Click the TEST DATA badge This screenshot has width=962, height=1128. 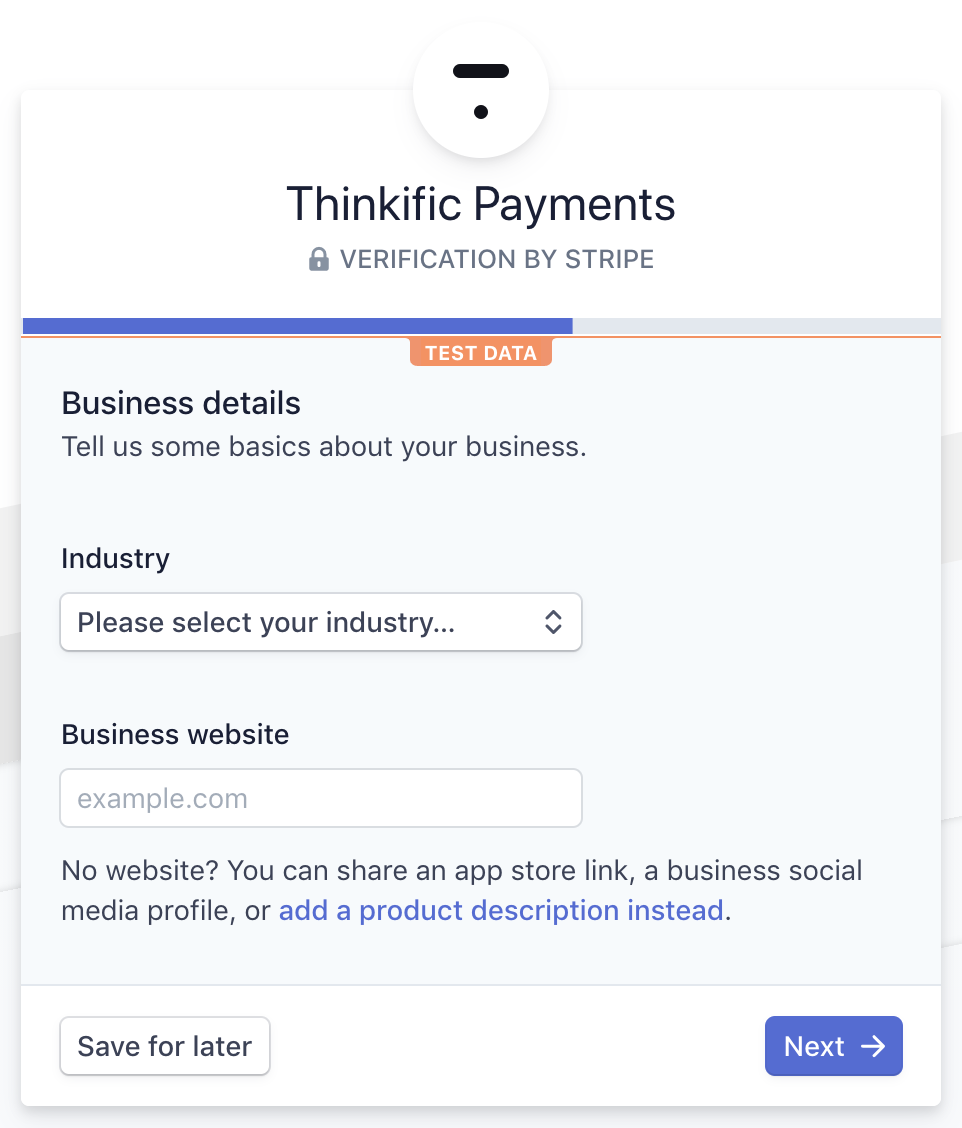480,352
